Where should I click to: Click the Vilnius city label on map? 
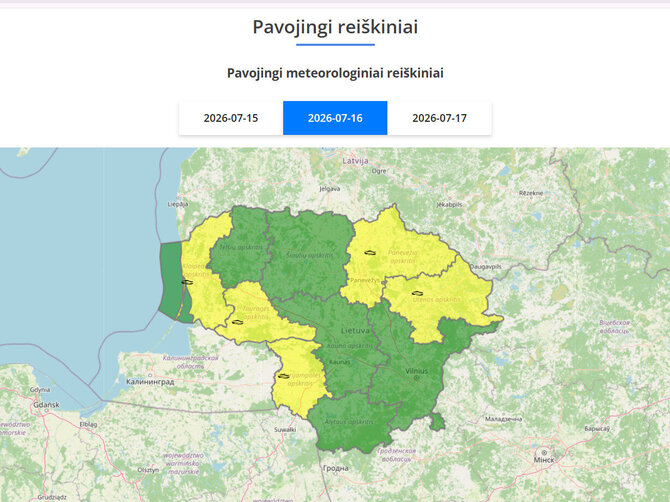[416, 371]
